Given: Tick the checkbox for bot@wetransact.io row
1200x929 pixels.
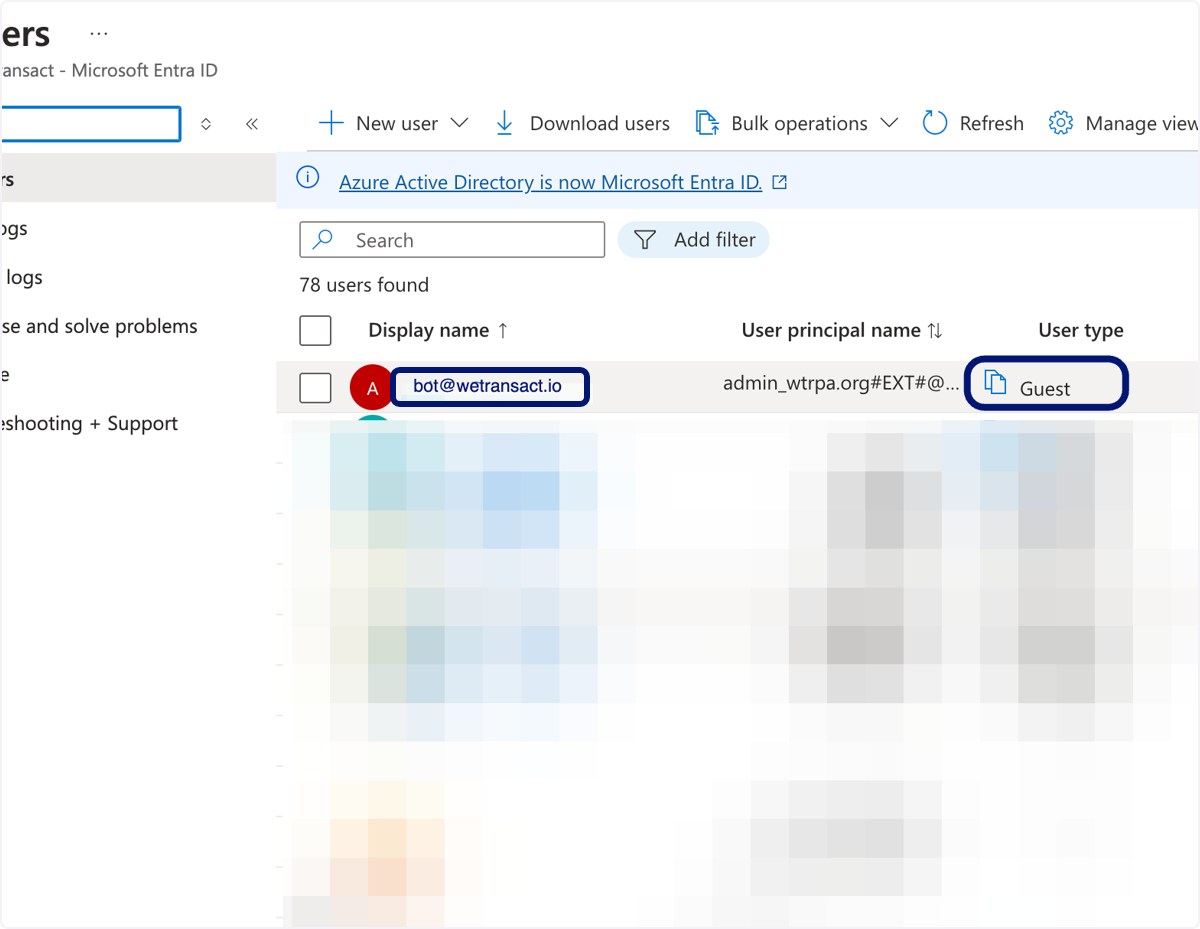Looking at the screenshot, I should click(x=315, y=388).
